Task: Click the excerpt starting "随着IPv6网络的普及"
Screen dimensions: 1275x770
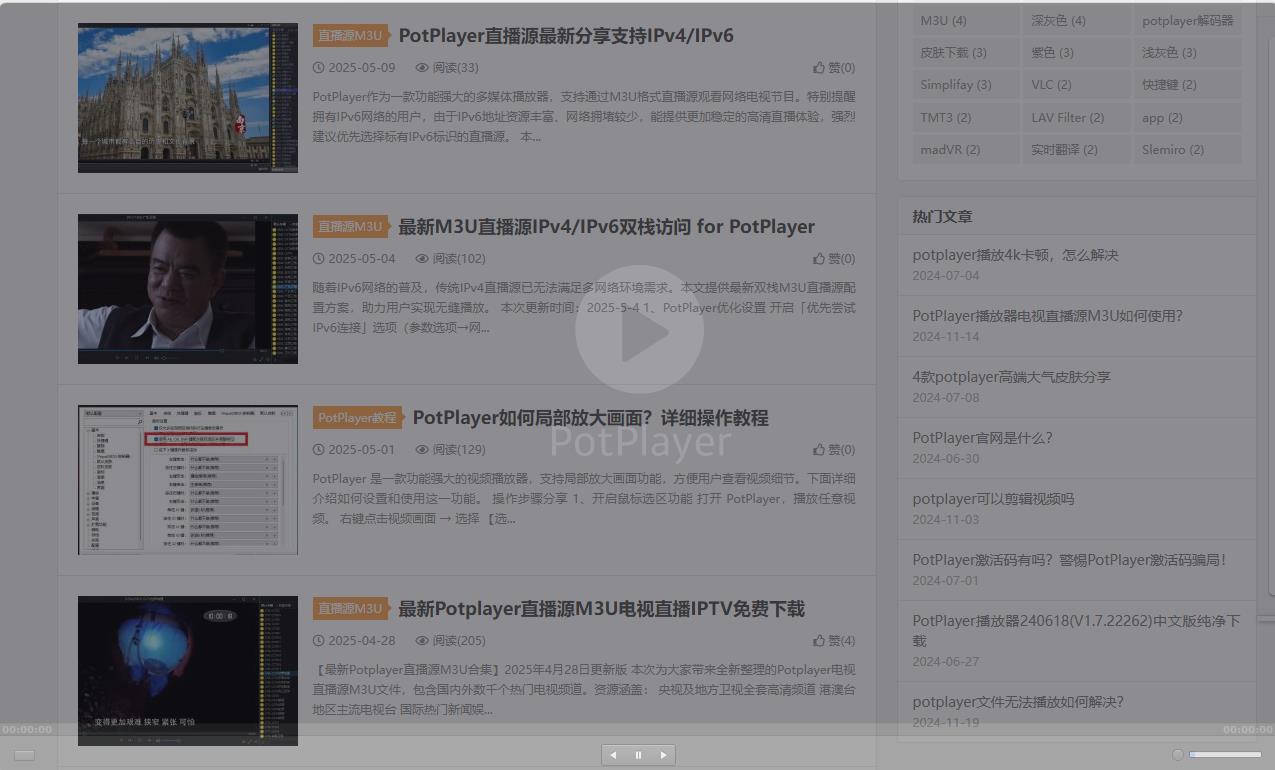Action: 584,307
